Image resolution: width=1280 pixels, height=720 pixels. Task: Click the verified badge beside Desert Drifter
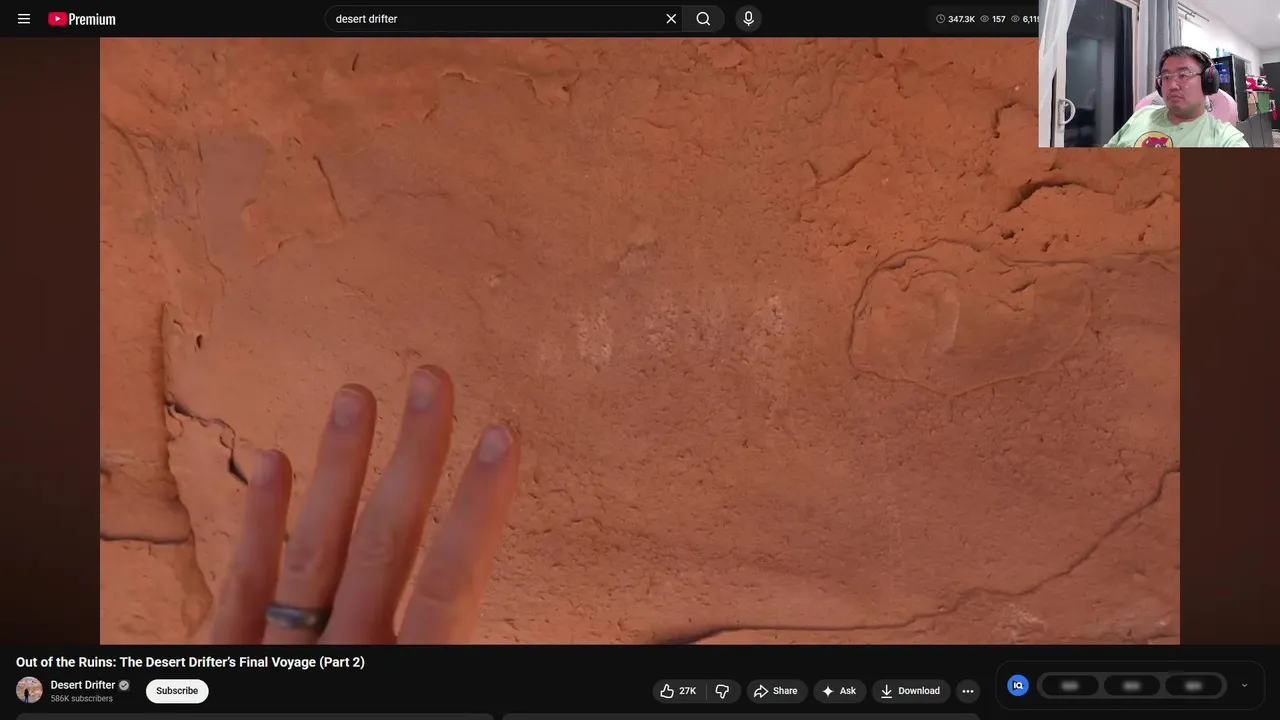coord(124,685)
